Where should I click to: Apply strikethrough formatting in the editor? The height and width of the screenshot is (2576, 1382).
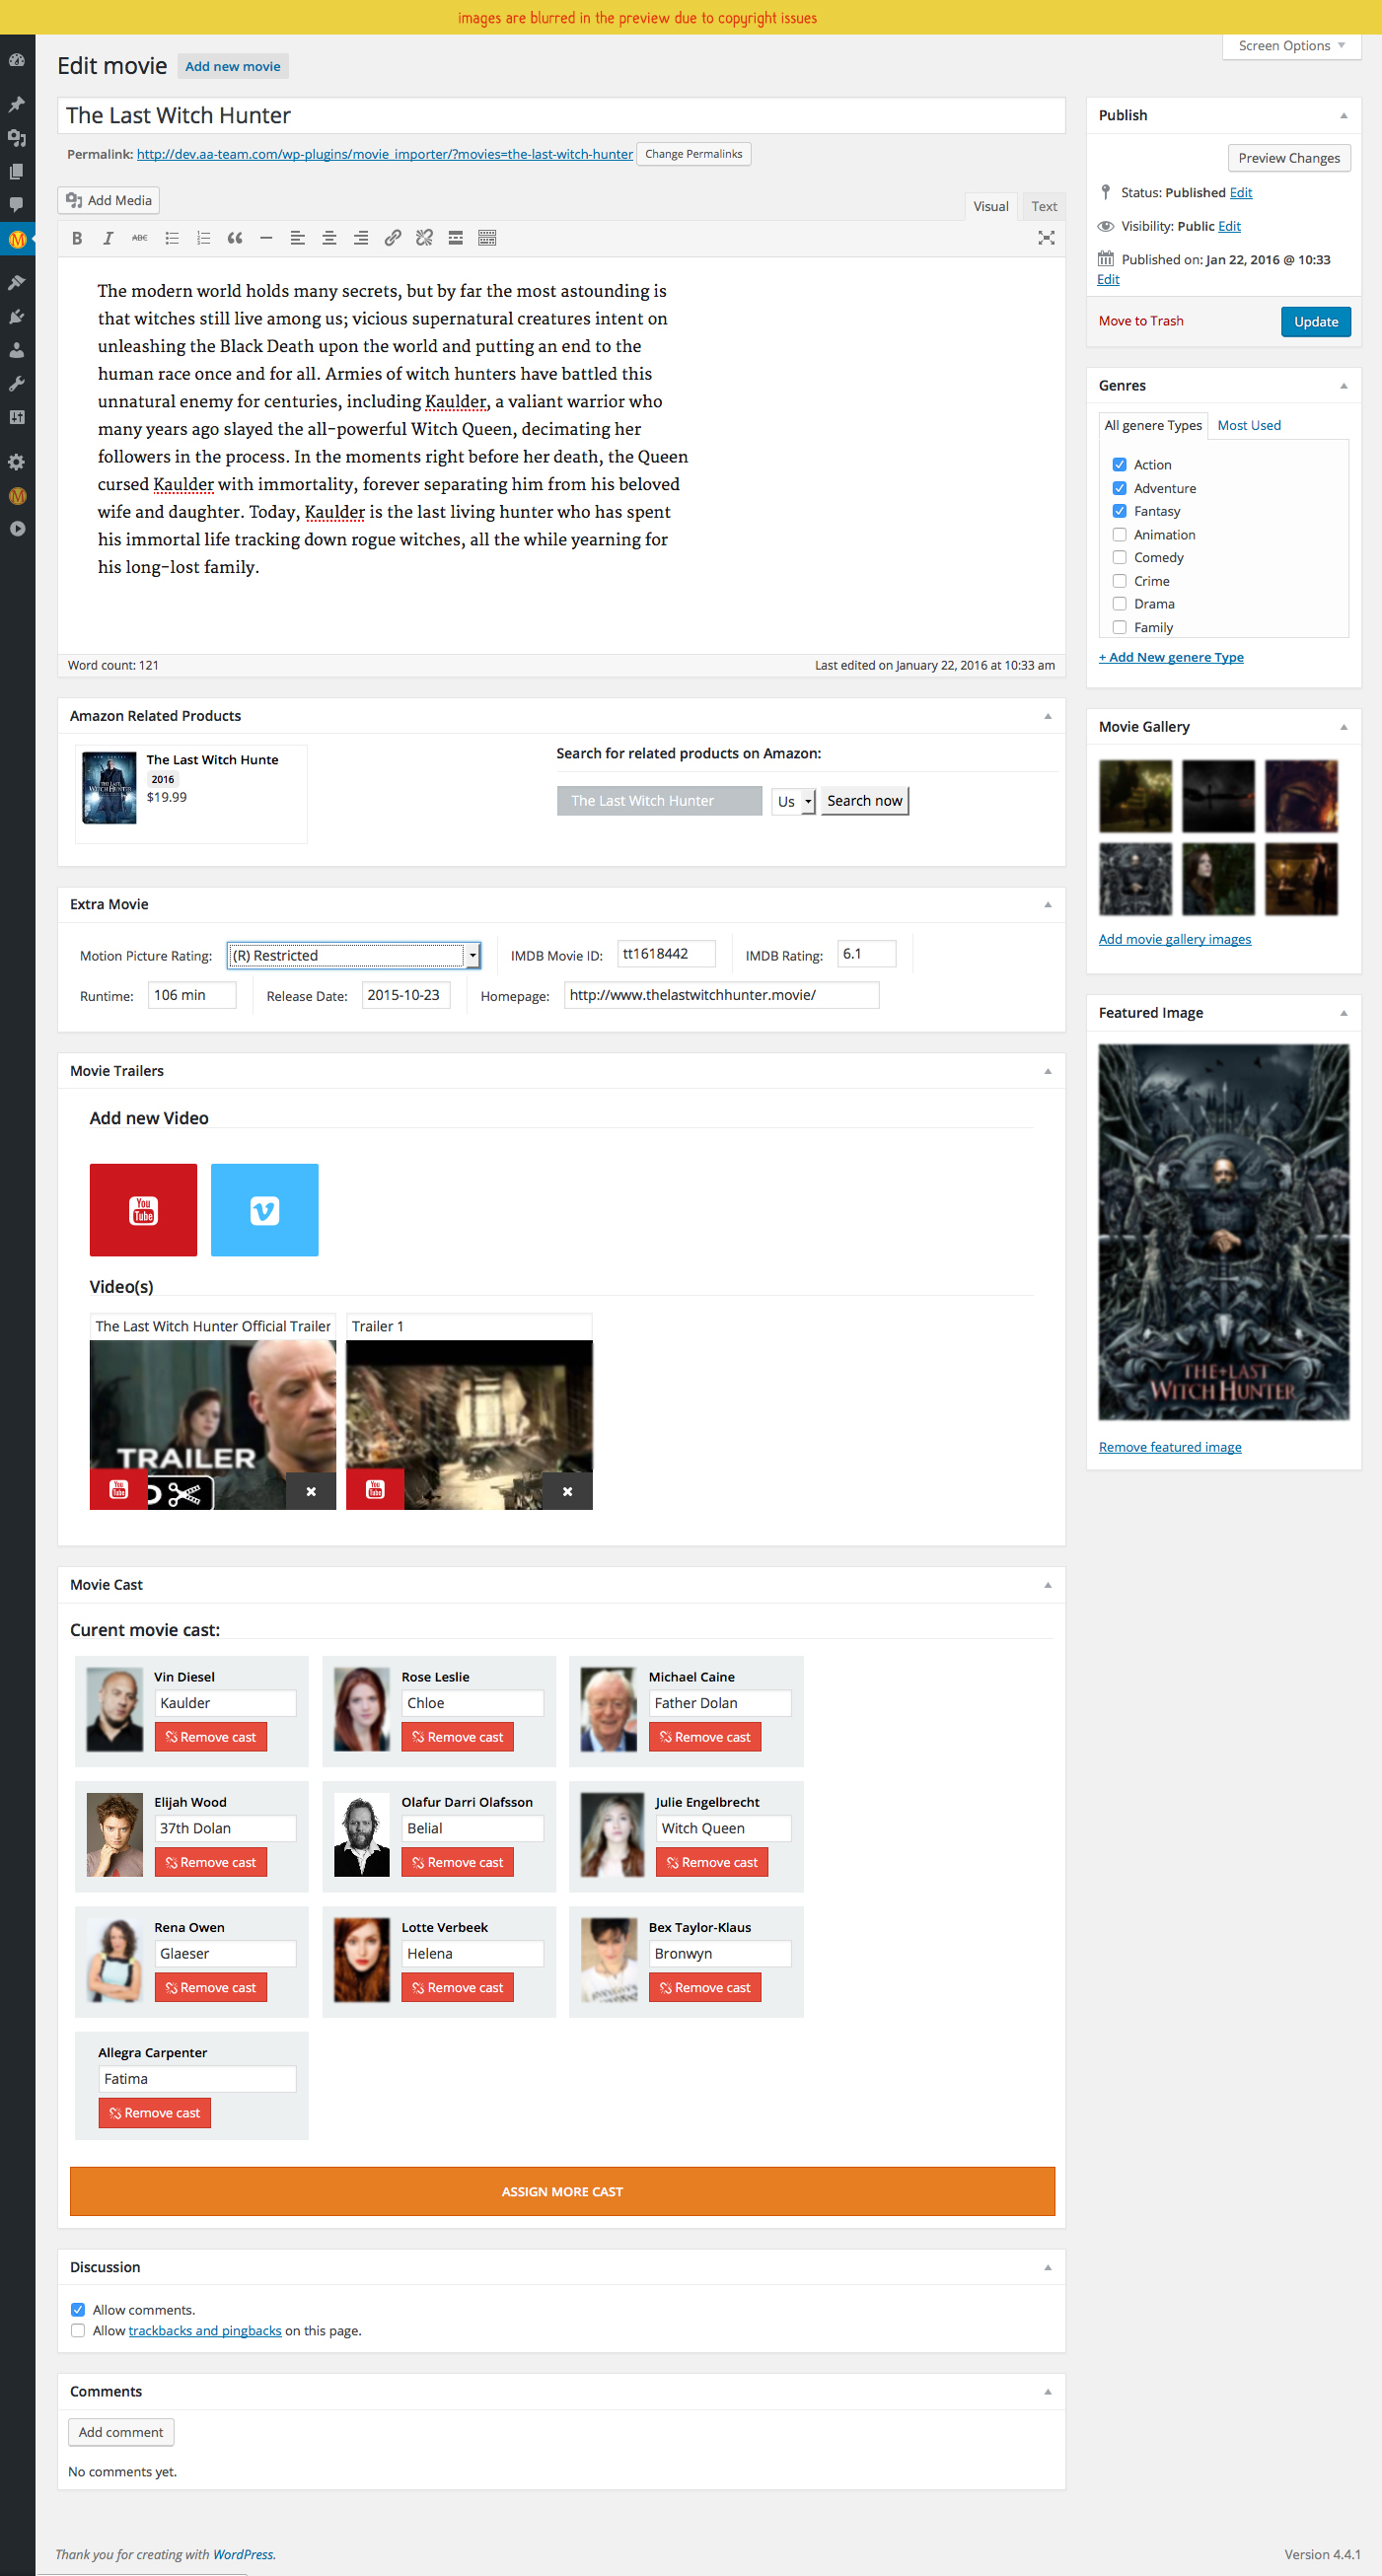point(140,238)
